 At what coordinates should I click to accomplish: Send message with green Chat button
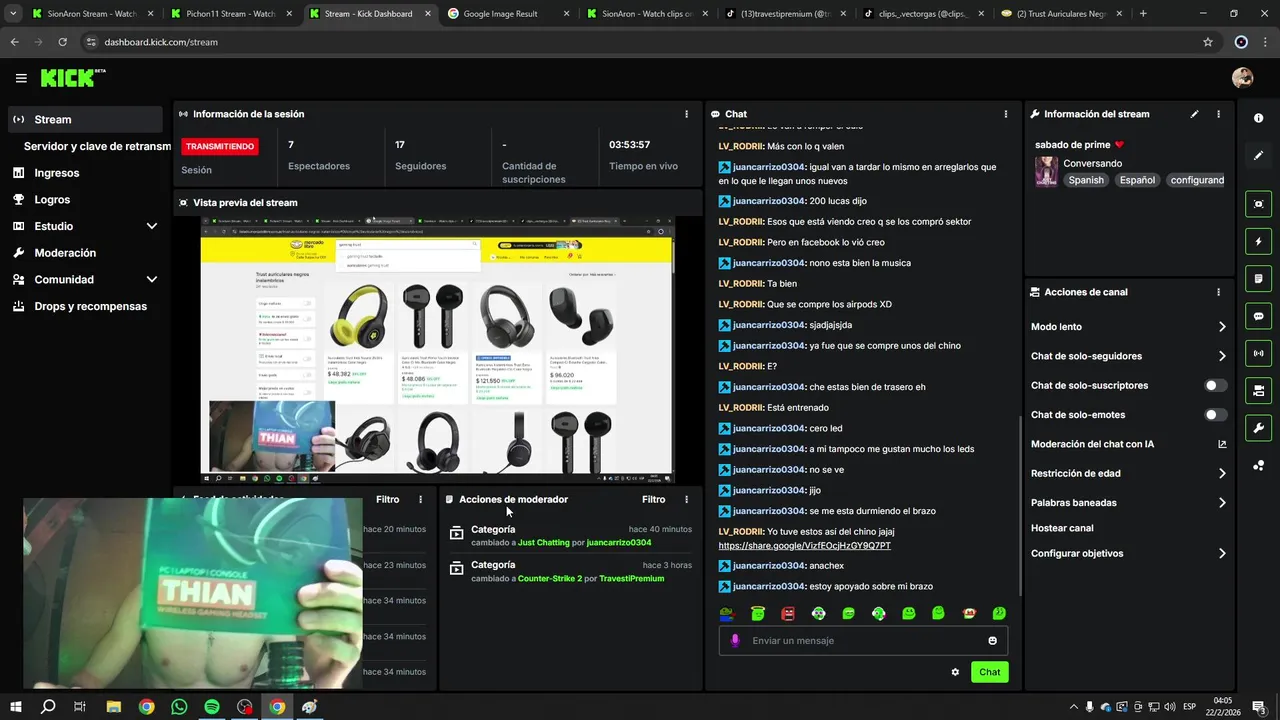(x=989, y=672)
